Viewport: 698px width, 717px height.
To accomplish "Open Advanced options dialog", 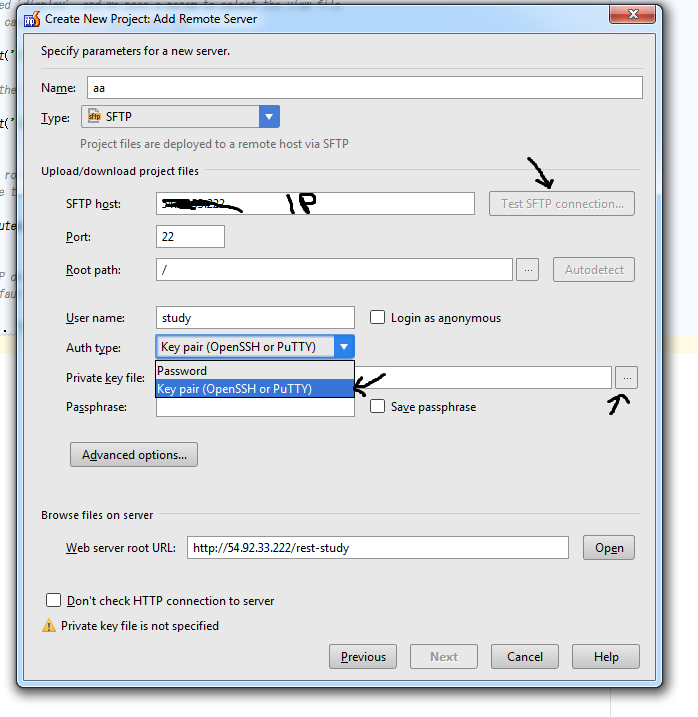I will pos(134,455).
